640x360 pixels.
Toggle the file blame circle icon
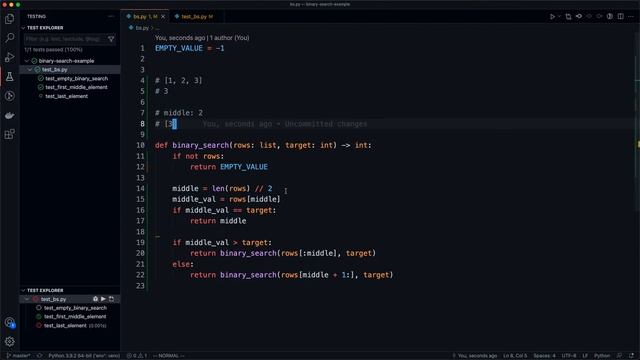pyautogui.click(x=610, y=16)
